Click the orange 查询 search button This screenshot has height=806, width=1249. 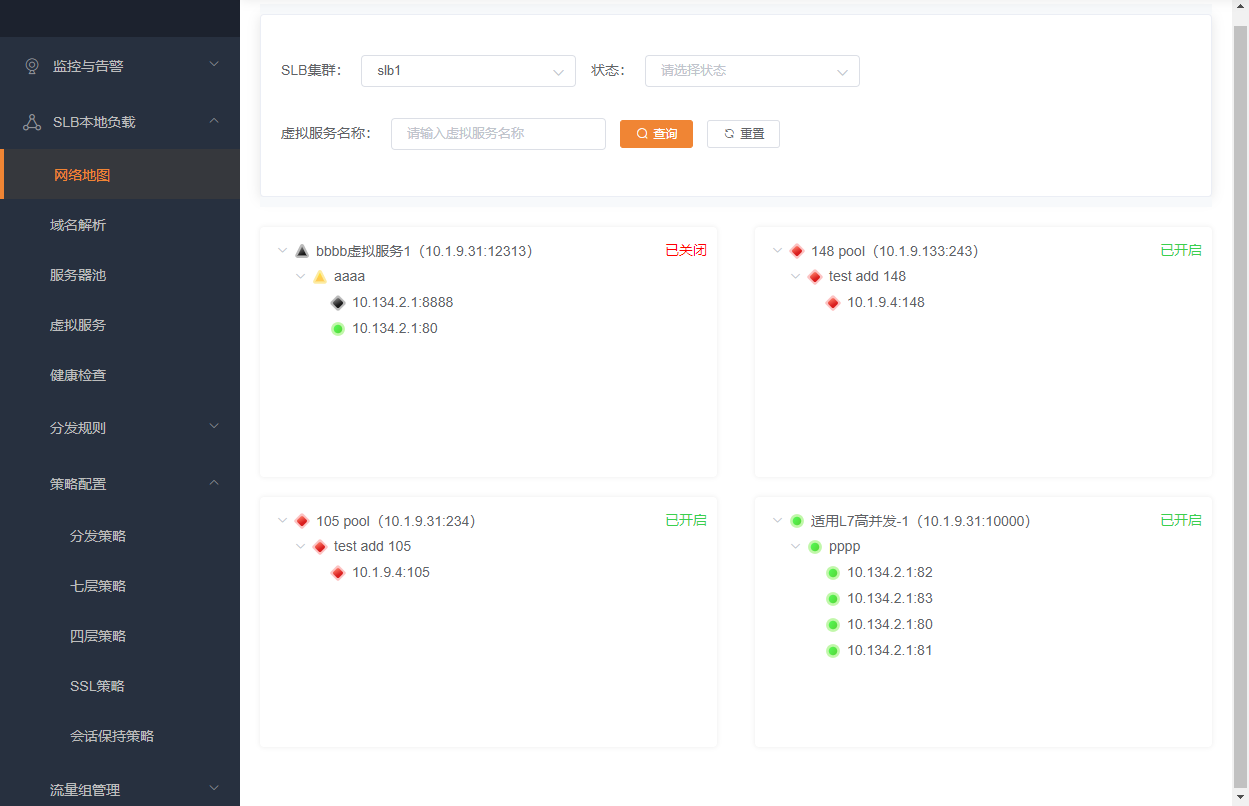pyautogui.click(x=656, y=134)
